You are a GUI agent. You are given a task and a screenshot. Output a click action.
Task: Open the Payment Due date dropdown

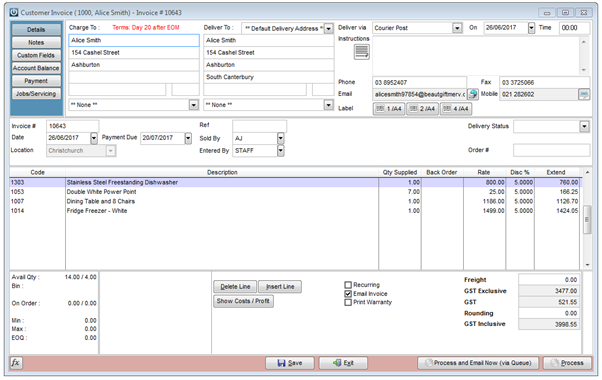coord(188,138)
